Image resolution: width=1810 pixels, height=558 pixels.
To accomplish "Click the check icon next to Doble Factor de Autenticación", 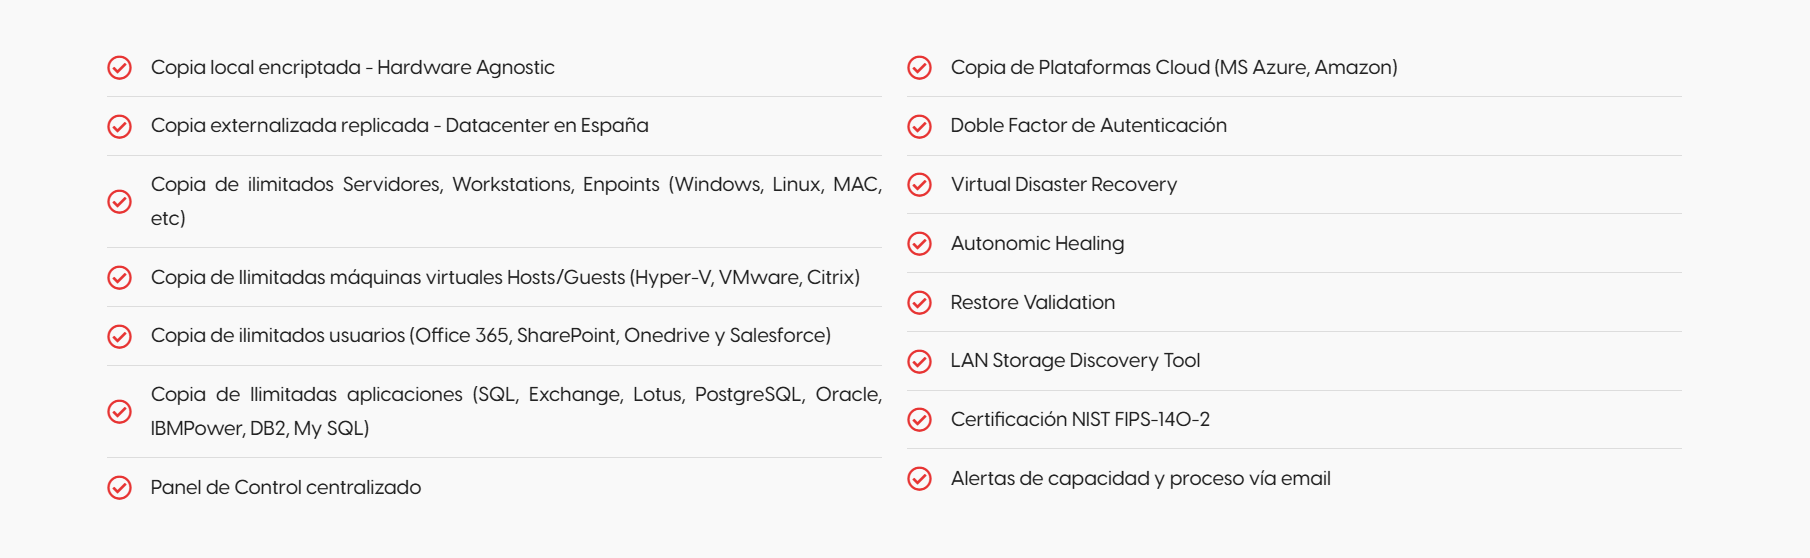I will (919, 126).
